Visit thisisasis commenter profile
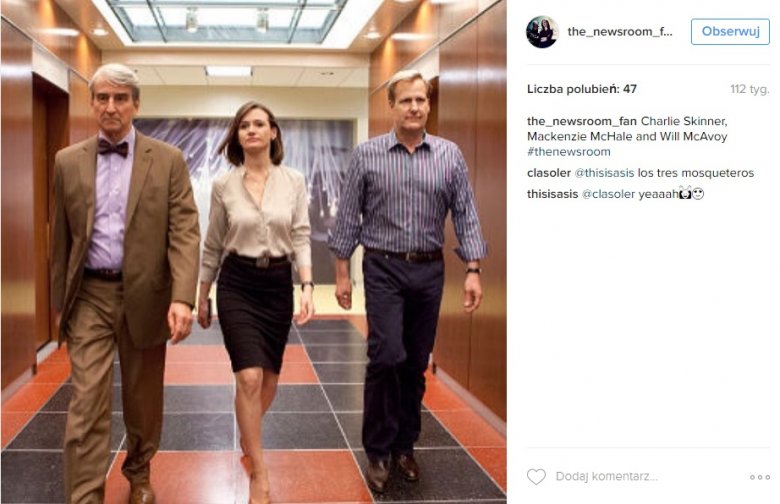 coord(552,194)
